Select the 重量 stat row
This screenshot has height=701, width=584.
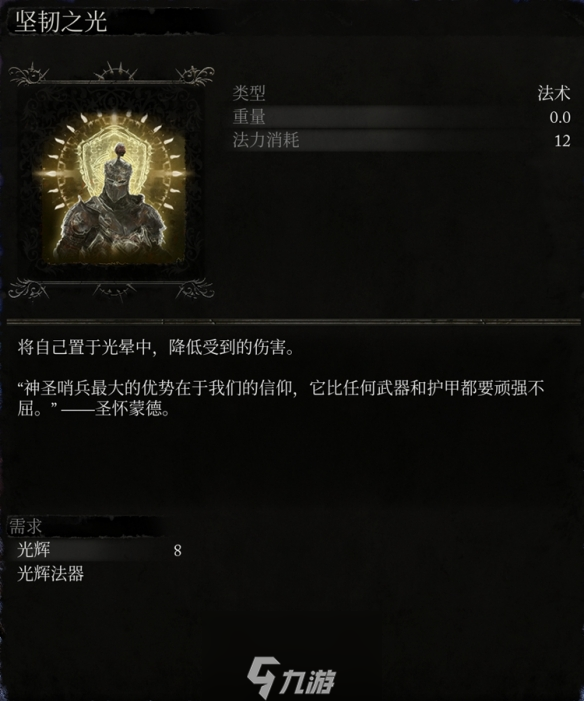pos(401,117)
